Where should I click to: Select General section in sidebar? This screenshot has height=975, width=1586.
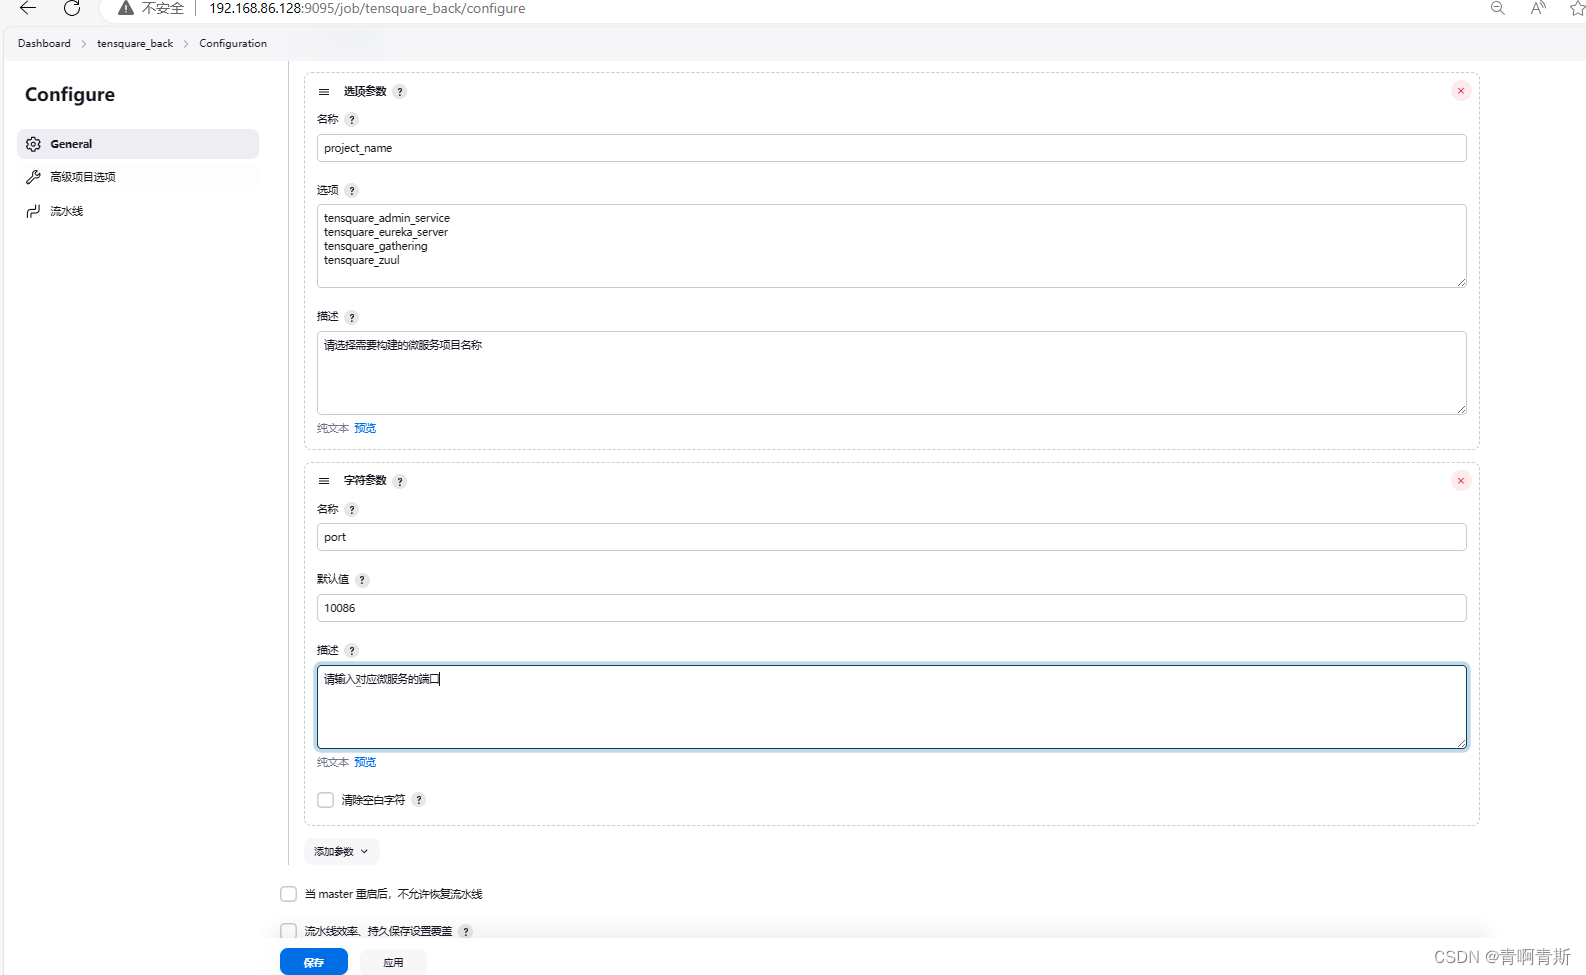[138, 144]
